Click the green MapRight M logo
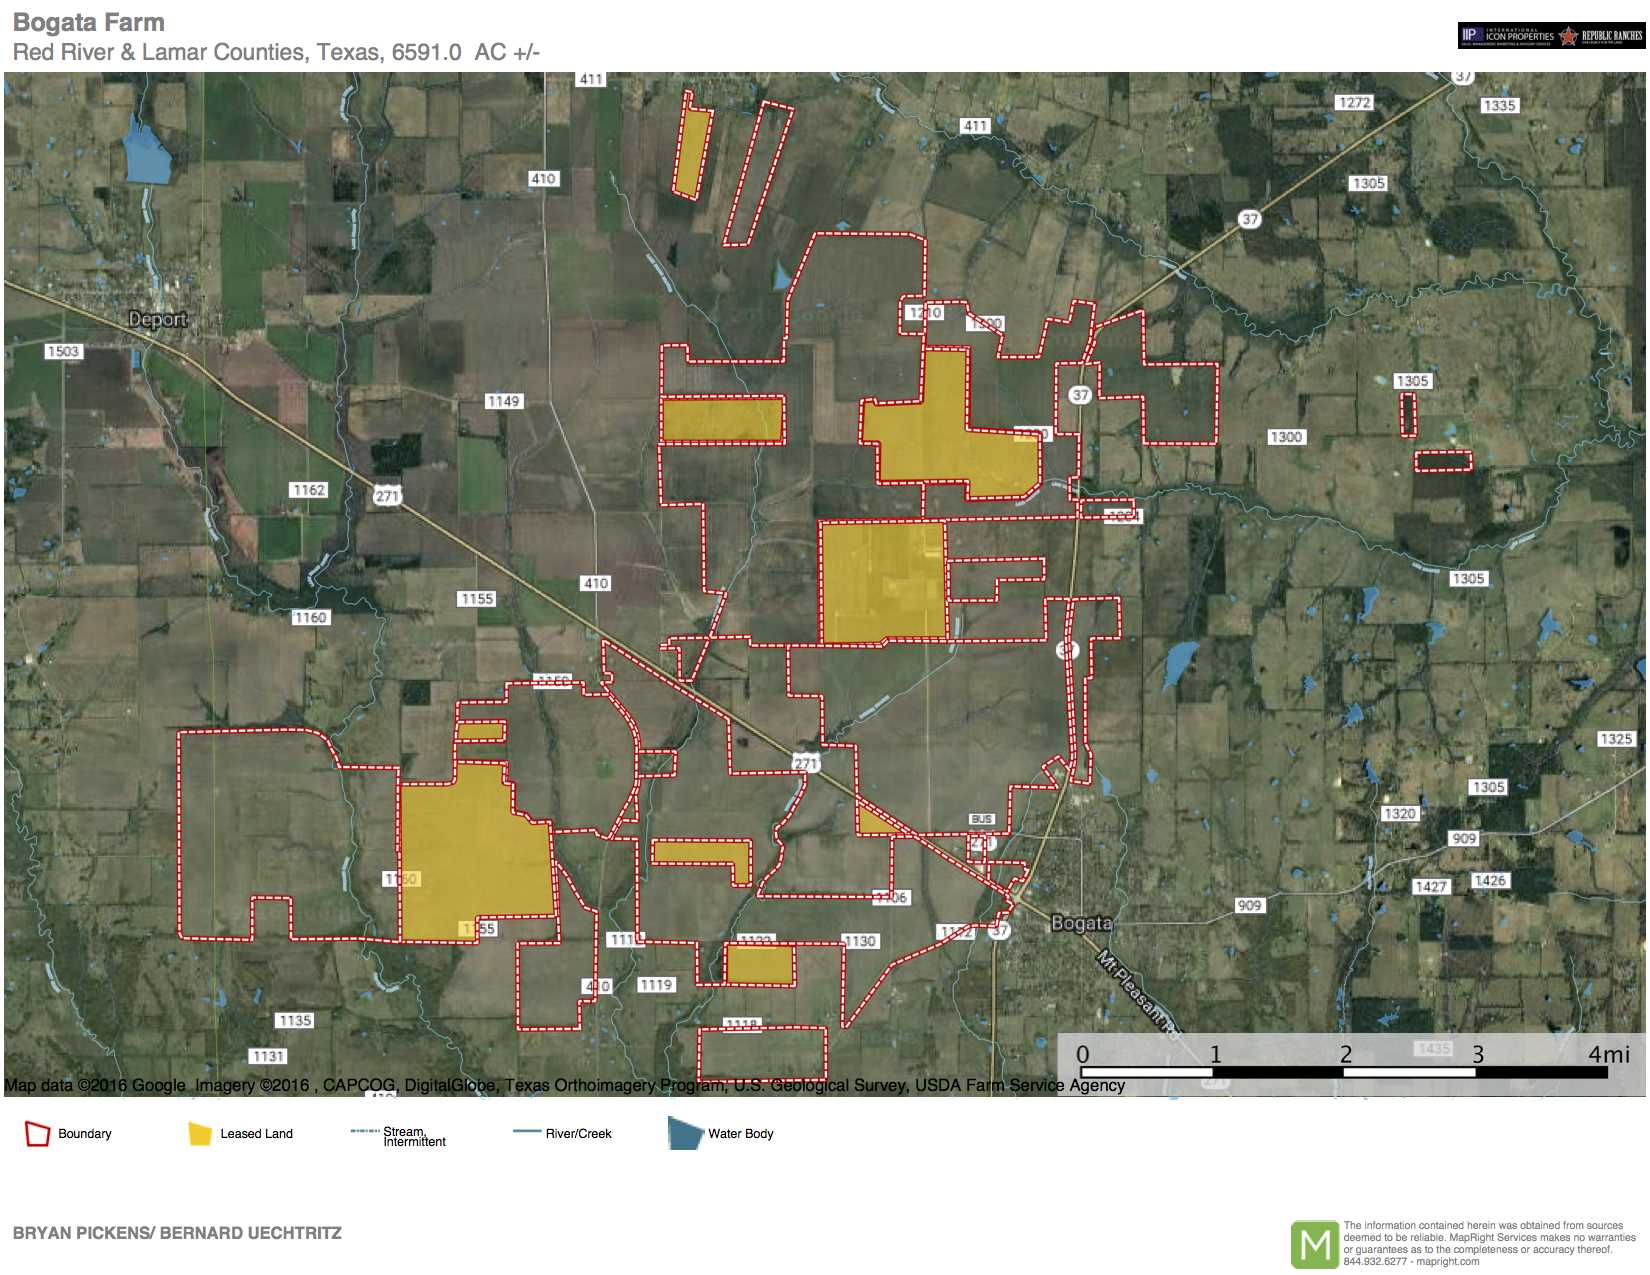 pyautogui.click(x=1314, y=1244)
